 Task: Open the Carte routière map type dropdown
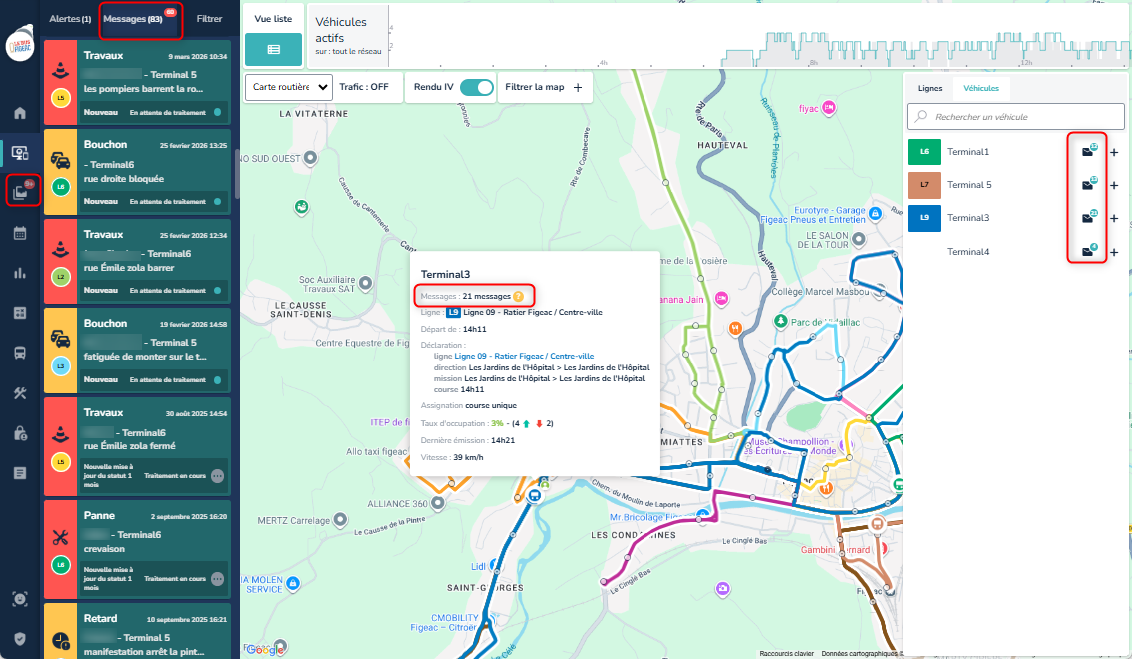(x=289, y=87)
